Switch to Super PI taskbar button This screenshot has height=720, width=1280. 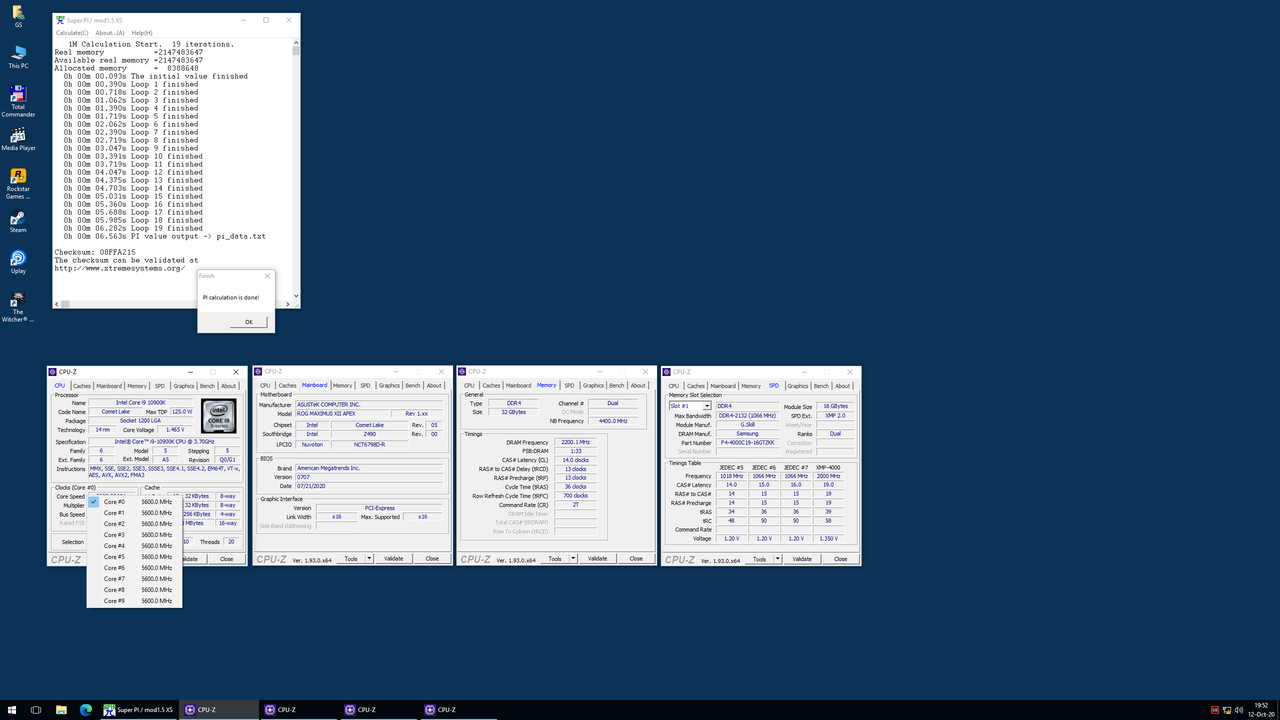coord(138,710)
